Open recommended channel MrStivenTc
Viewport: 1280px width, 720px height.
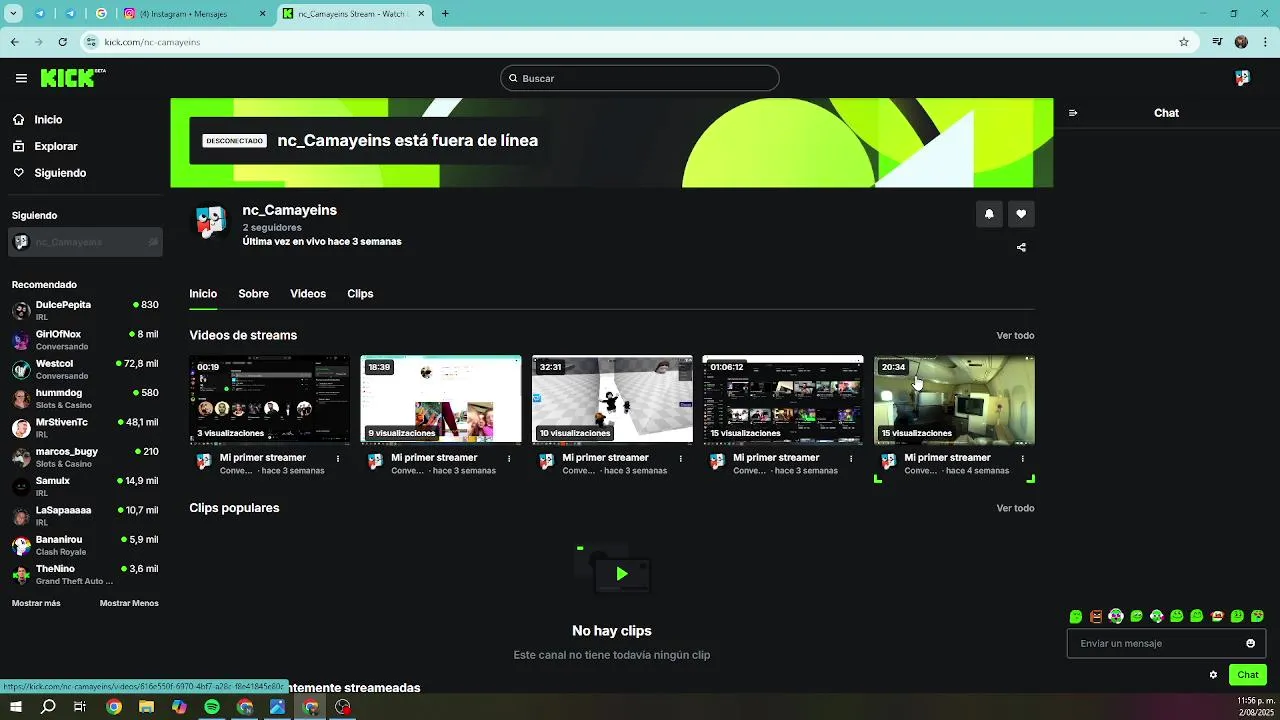(85, 428)
